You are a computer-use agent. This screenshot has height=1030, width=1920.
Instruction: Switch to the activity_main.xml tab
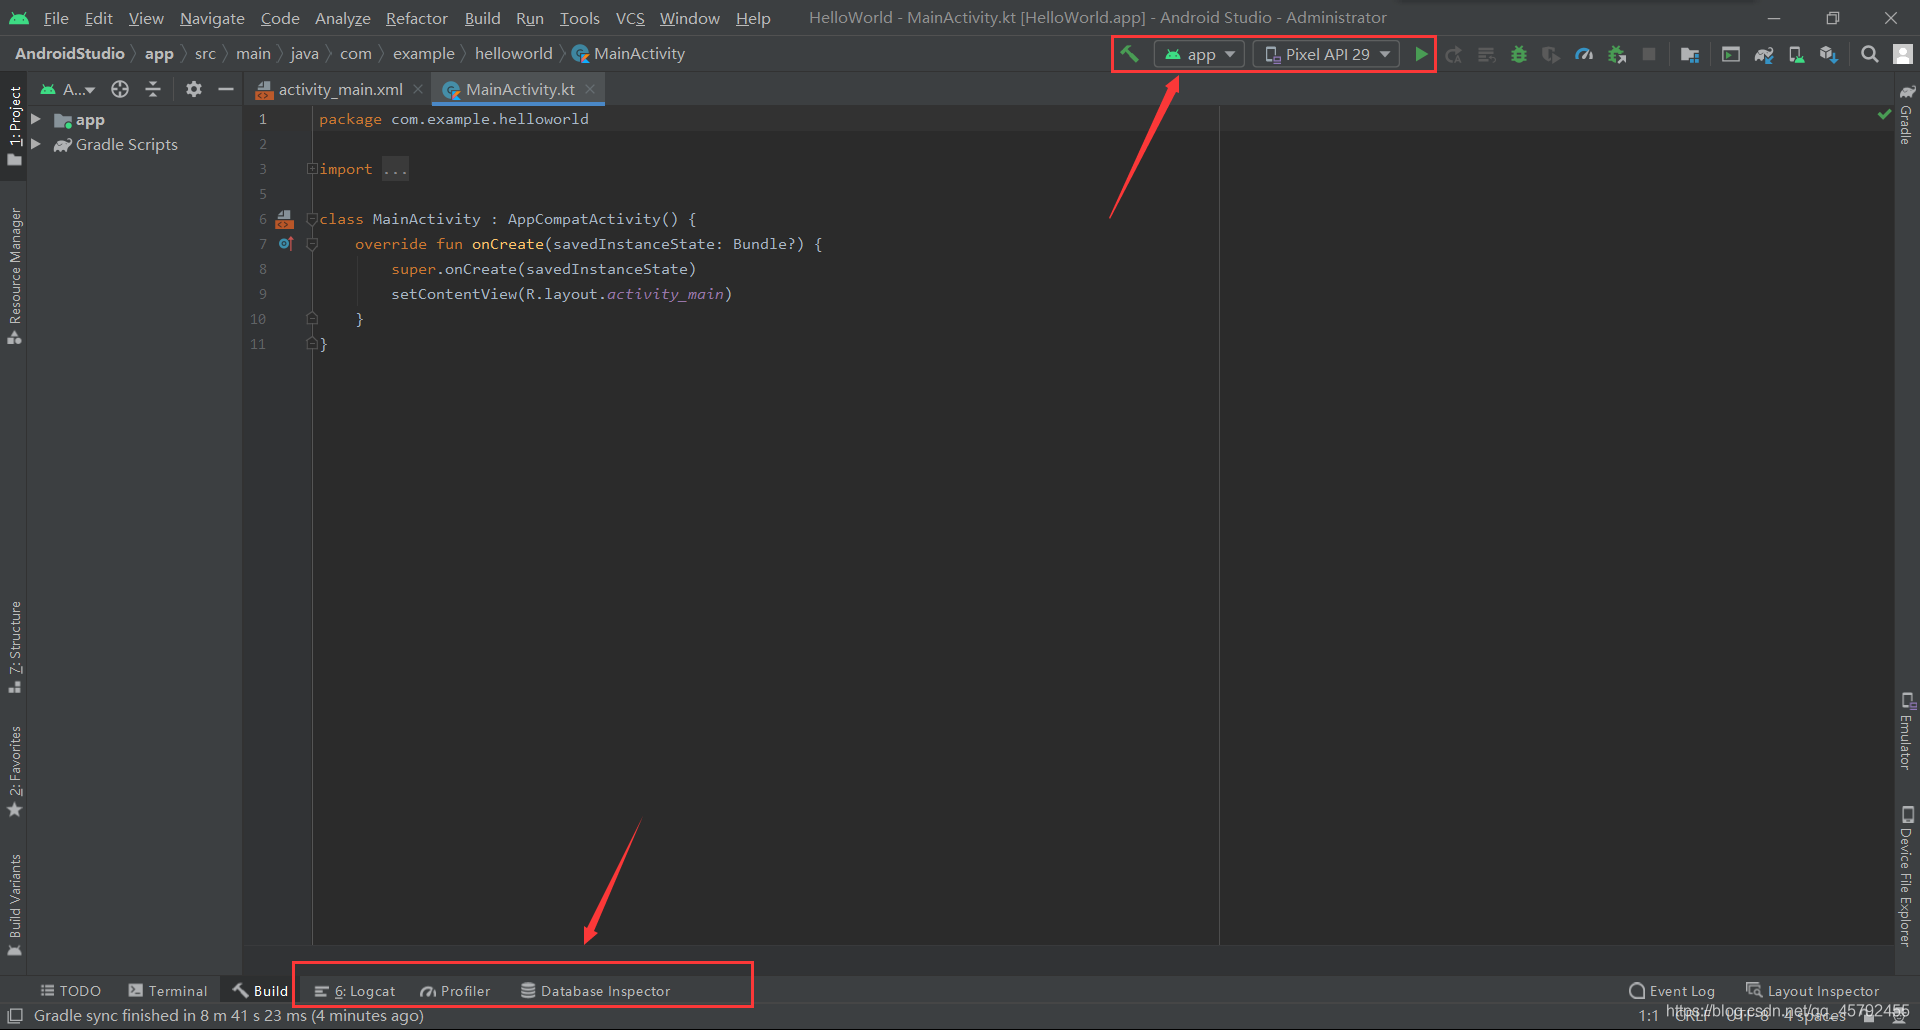pos(340,89)
